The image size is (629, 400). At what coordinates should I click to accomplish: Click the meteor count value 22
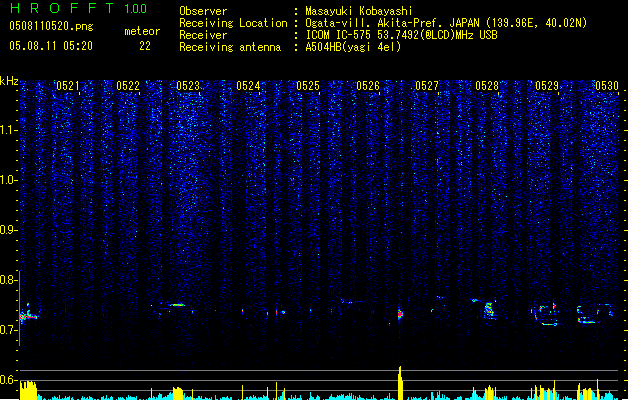point(145,46)
